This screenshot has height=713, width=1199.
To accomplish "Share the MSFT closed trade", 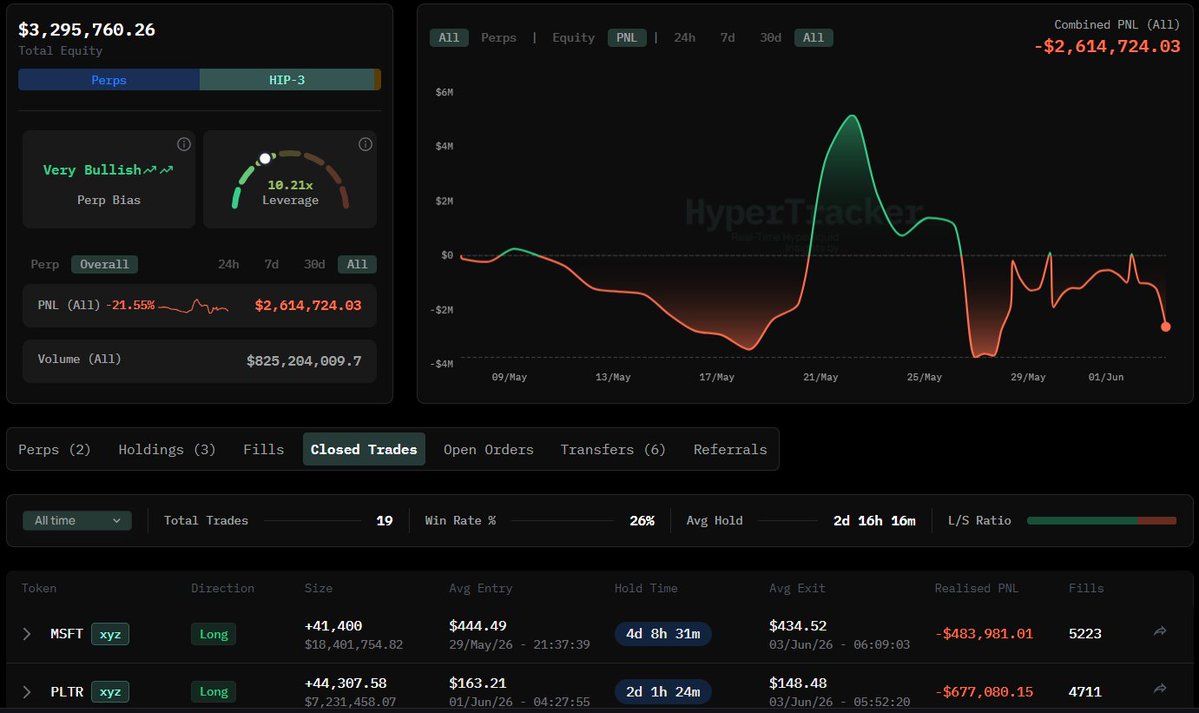I will 1160,631.
